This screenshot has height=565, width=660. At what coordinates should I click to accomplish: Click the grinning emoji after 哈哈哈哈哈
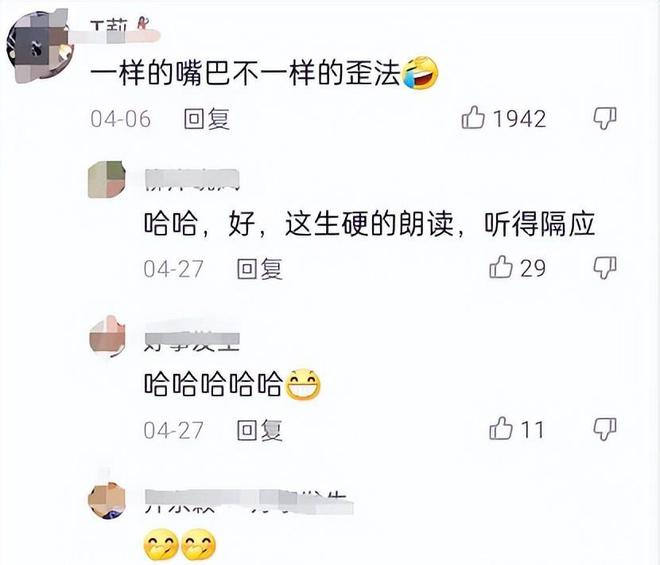[303, 384]
